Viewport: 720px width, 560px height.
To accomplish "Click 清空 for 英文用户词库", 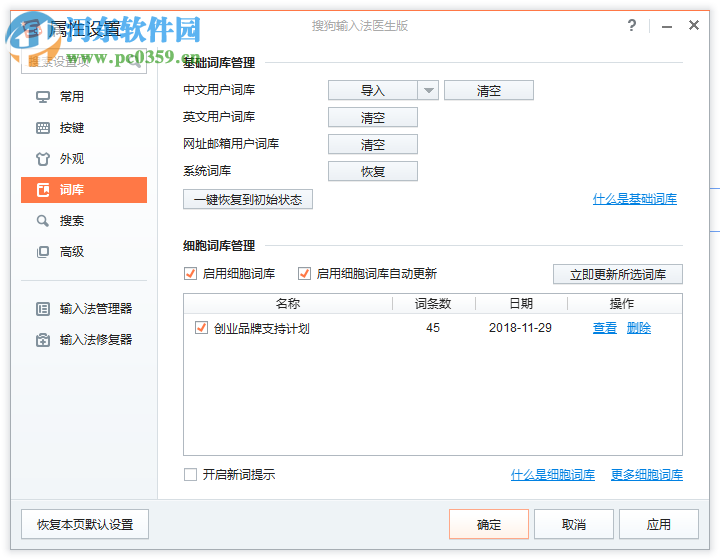I will (x=372, y=118).
